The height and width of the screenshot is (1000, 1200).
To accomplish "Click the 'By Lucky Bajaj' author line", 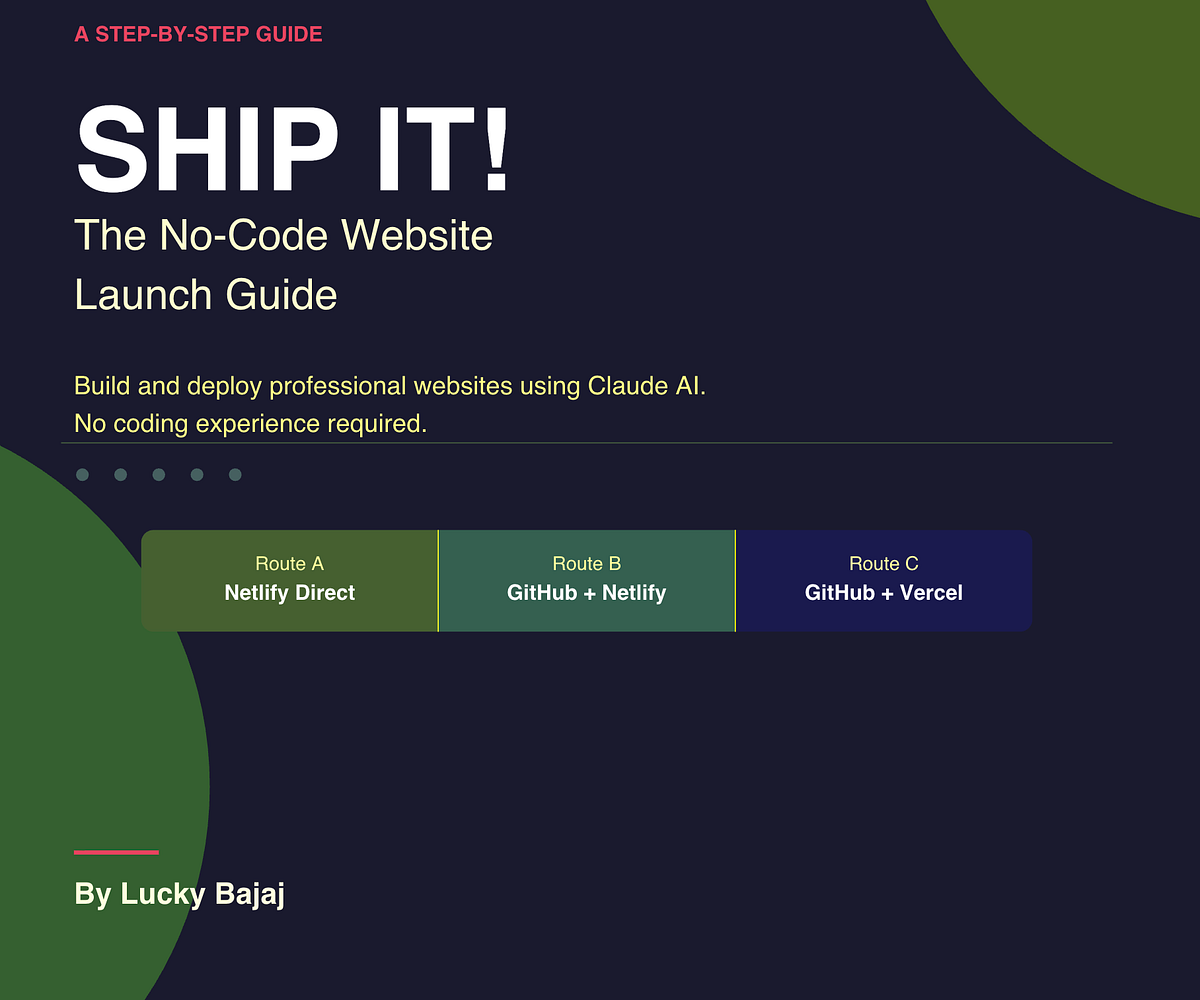I will coord(180,893).
